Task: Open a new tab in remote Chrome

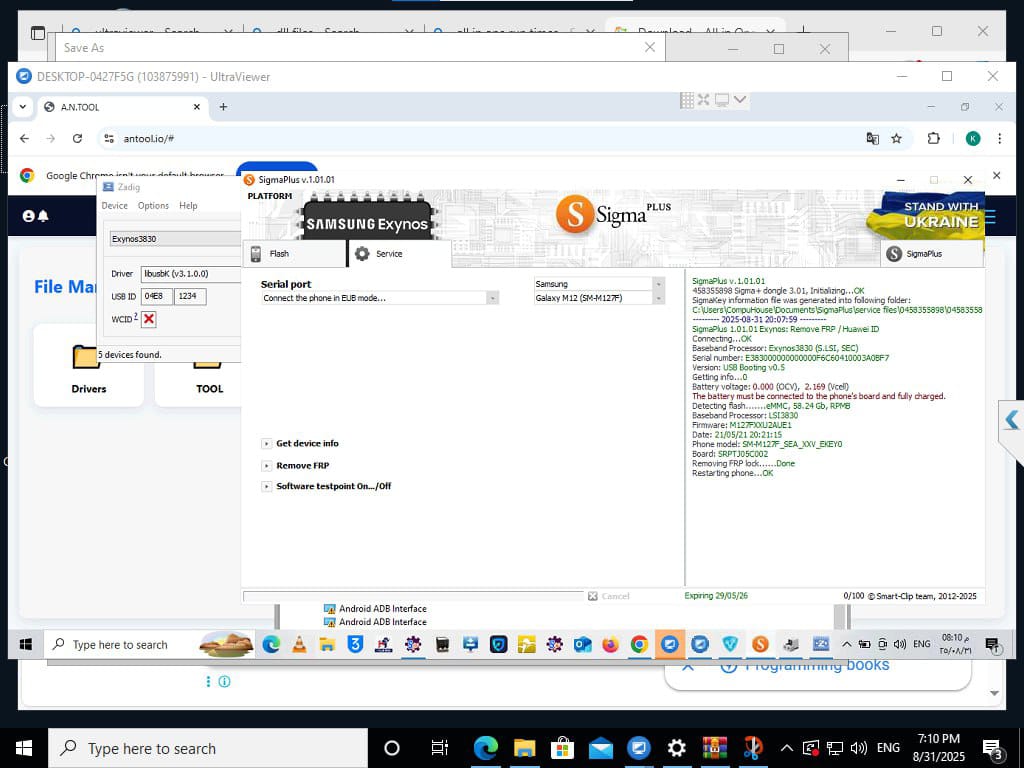Action: pos(223,107)
